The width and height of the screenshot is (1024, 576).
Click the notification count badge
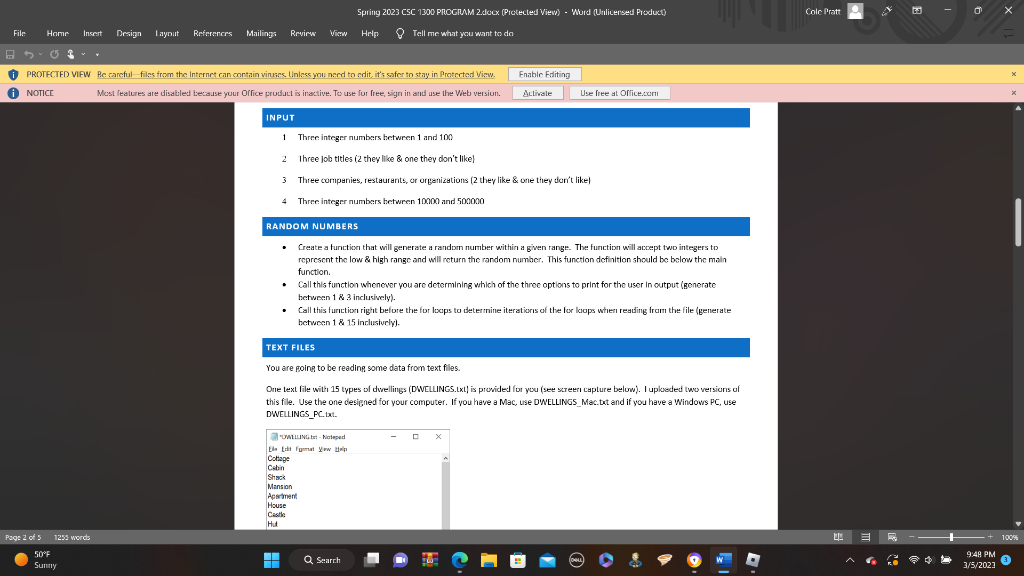tap(1006, 560)
